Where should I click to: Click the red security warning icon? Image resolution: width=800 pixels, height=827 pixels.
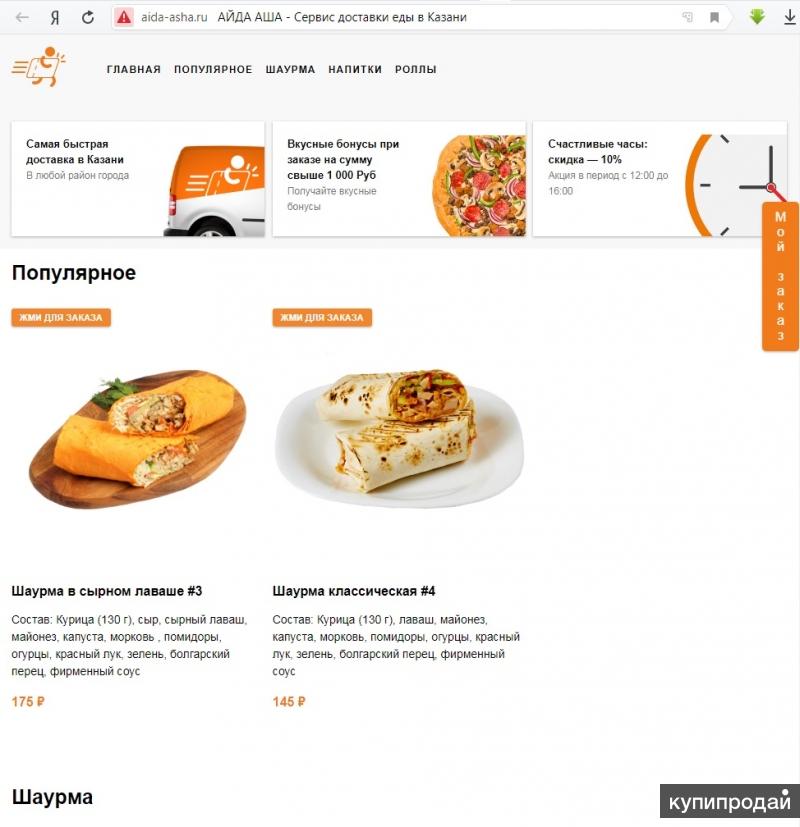(x=124, y=17)
